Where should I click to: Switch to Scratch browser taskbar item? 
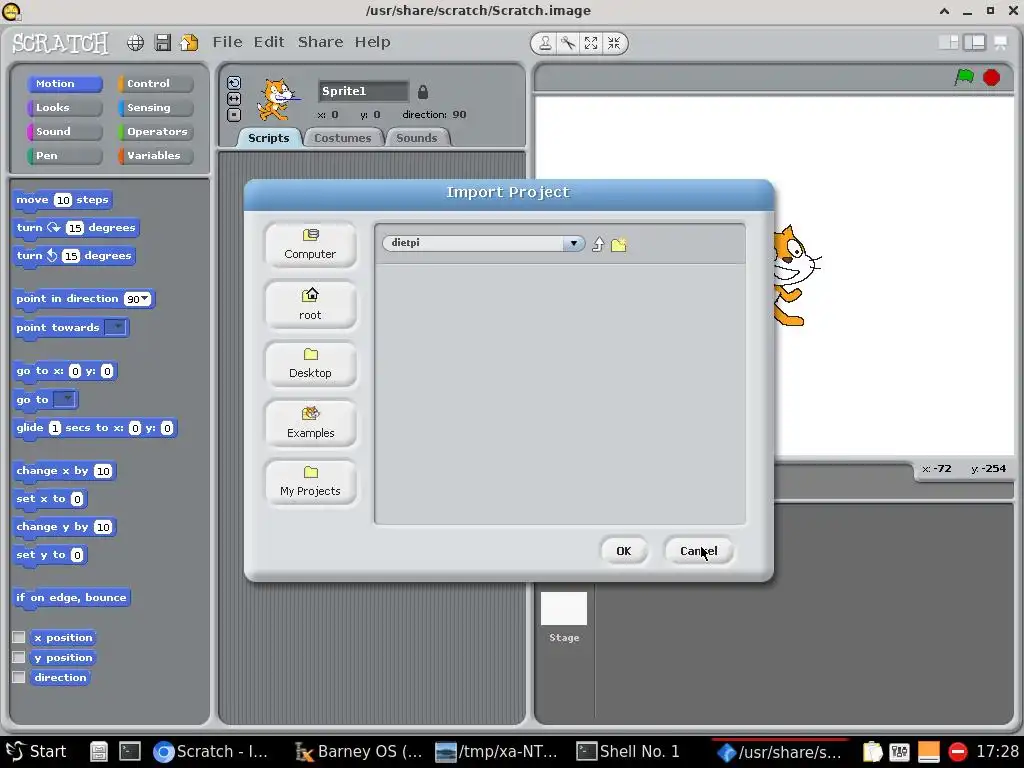tap(210, 752)
